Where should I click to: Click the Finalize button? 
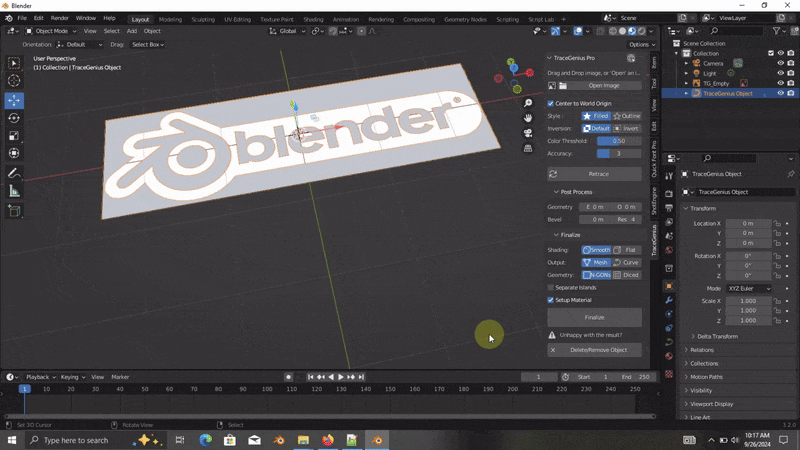[594, 317]
